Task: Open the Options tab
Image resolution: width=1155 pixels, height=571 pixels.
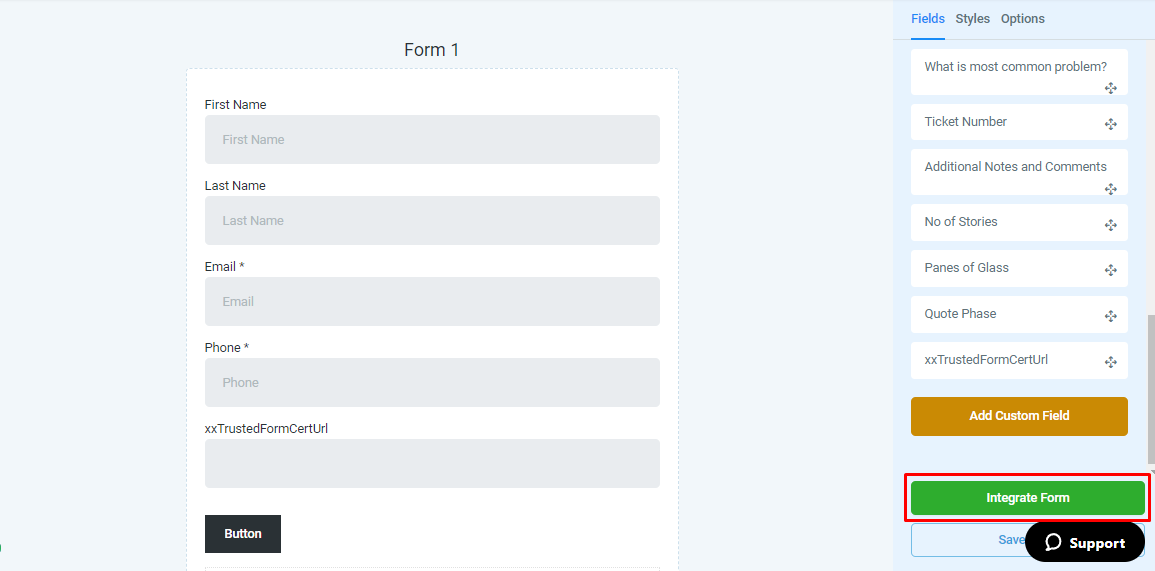Action: tap(1022, 18)
